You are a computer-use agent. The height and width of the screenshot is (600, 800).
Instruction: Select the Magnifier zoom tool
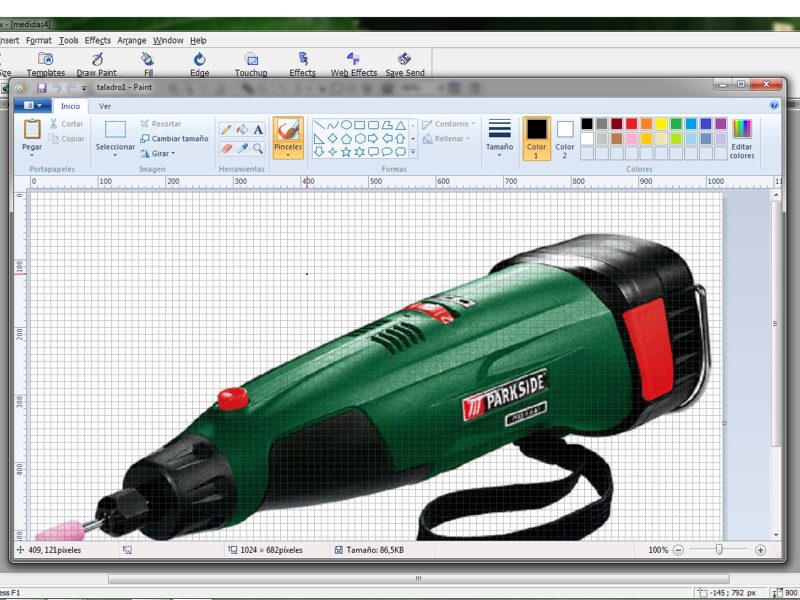pyautogui.click(x=258, y=148)
